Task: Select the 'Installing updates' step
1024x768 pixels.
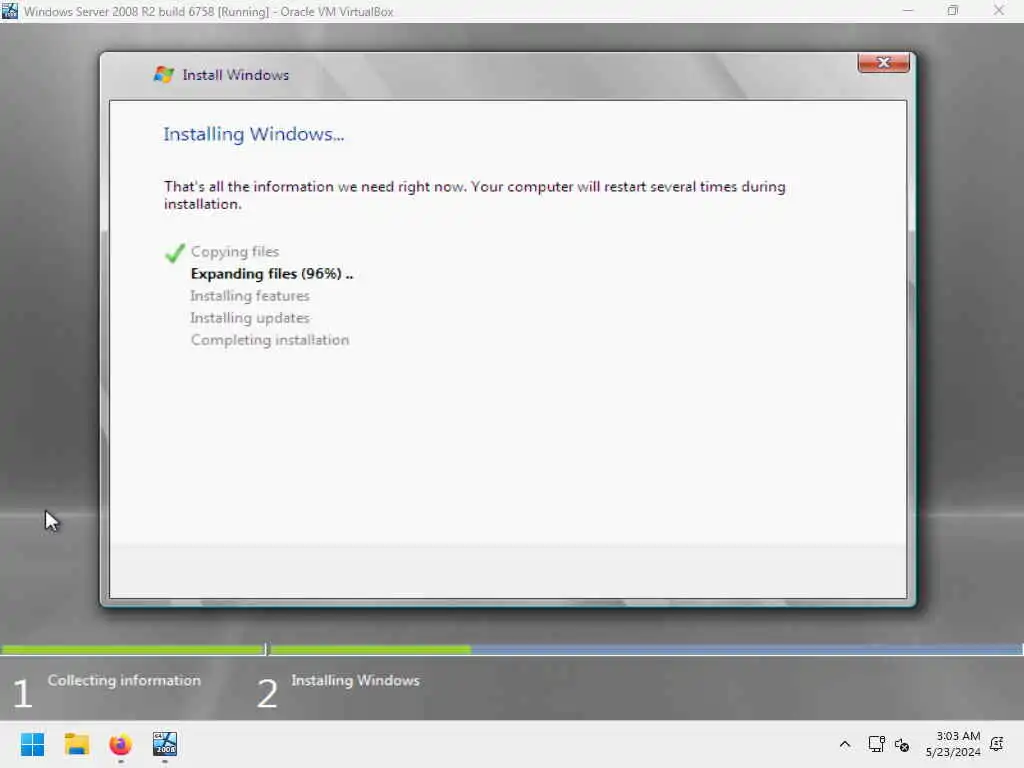Action: click(x=250, y=318)
